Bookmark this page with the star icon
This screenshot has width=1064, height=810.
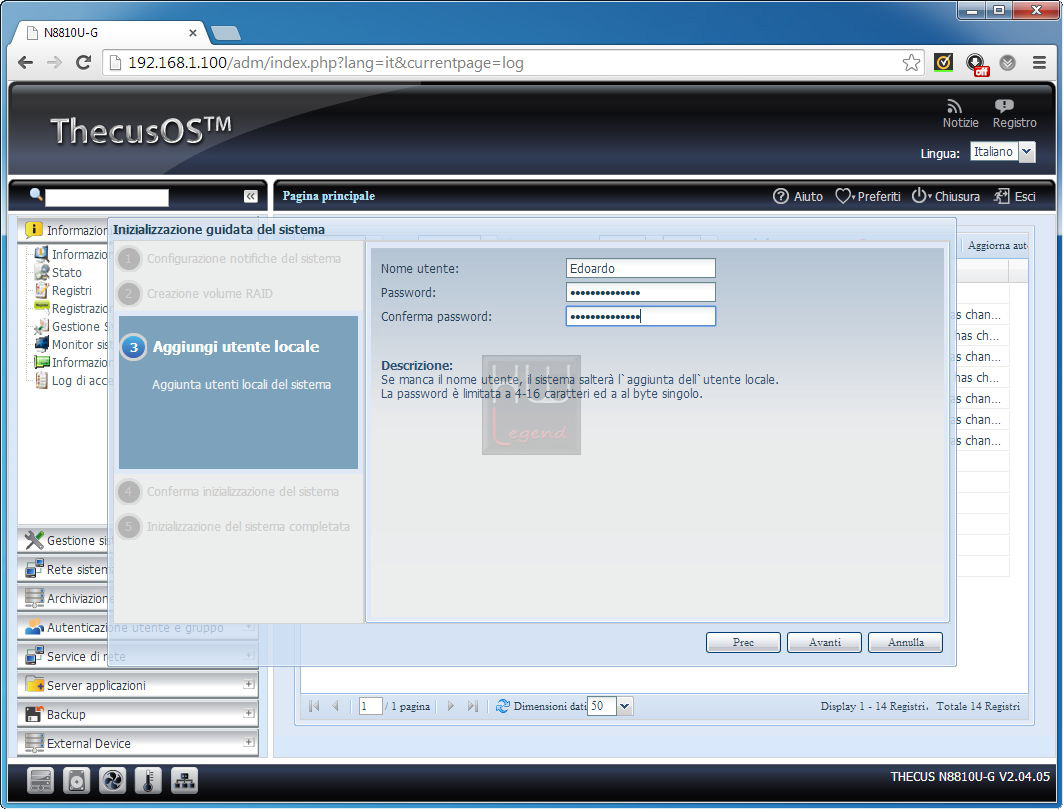pos(911,63)
